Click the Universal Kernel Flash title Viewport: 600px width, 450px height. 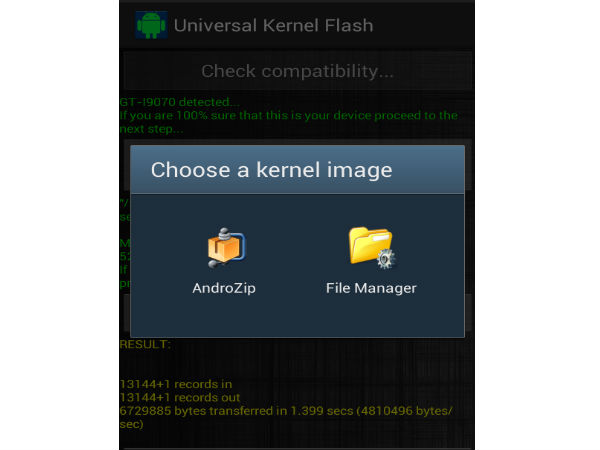pos(273,26)
